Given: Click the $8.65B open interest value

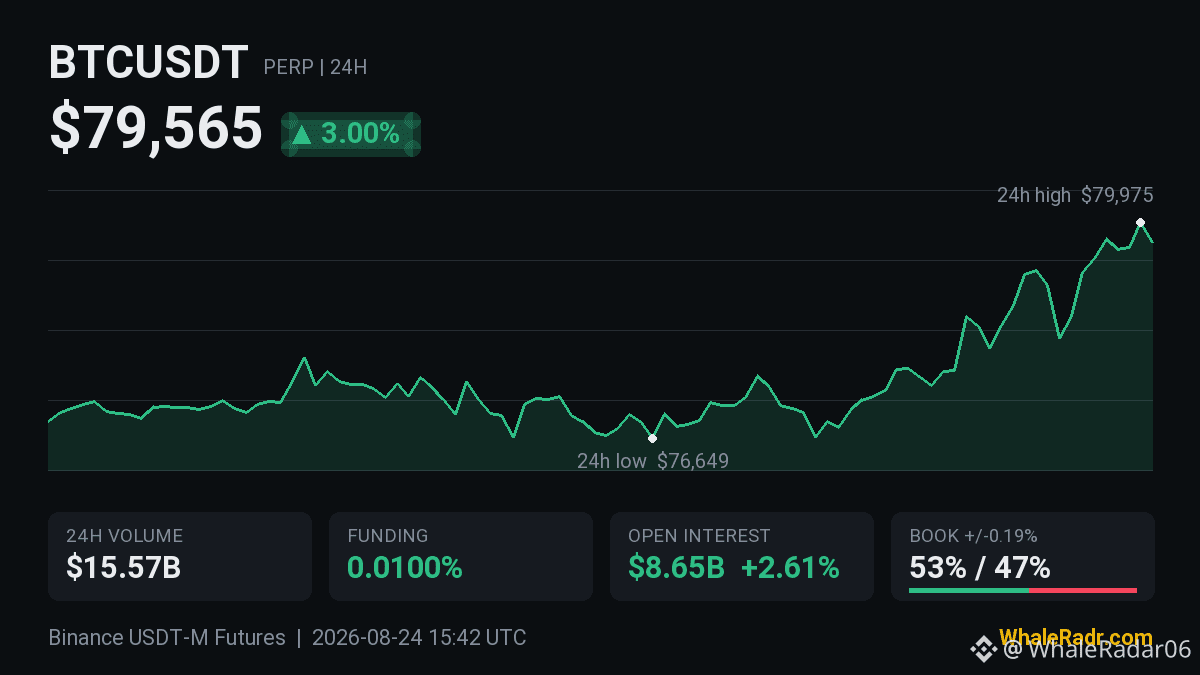Looking at the screenshot, I should (x=676, y=568).
